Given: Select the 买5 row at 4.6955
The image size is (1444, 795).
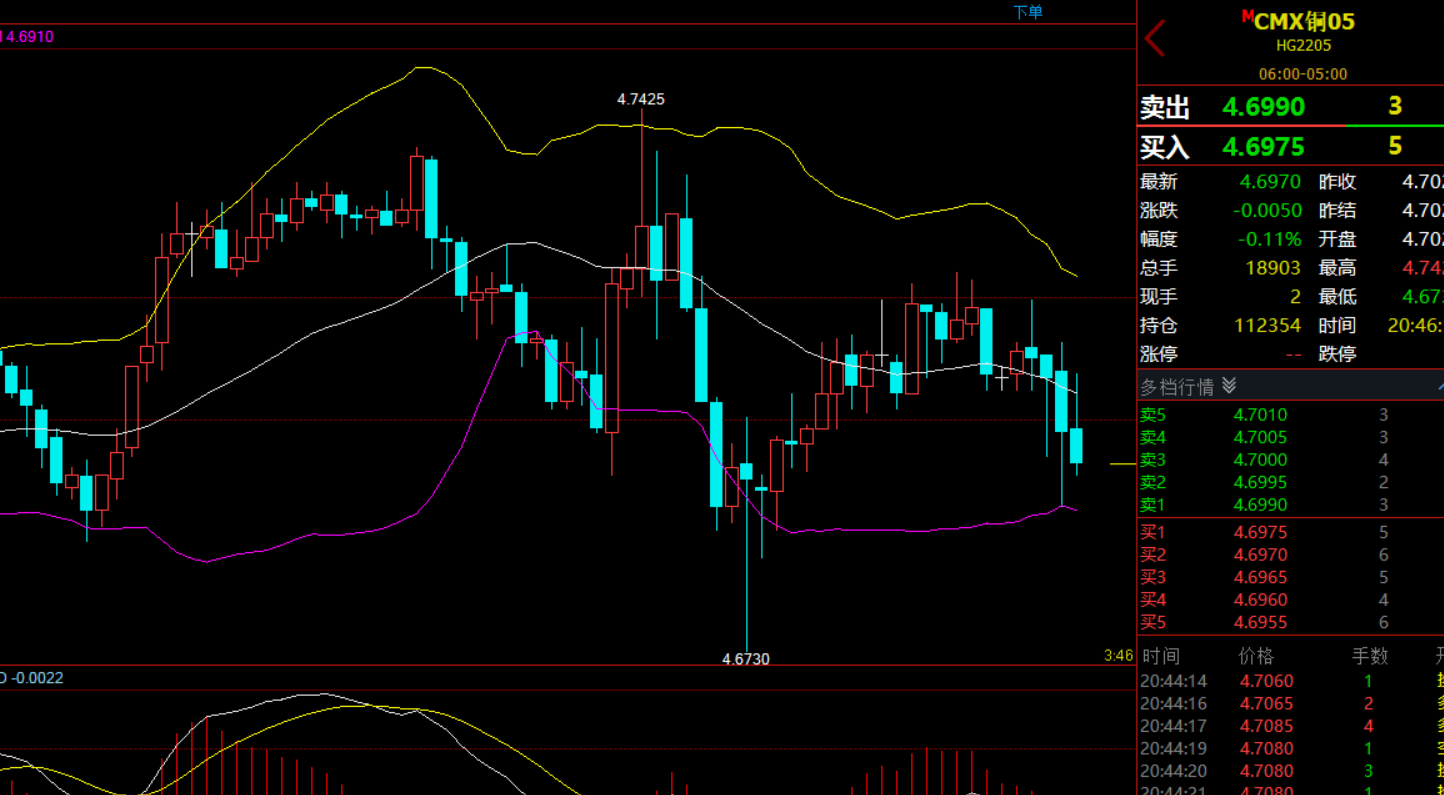Looking at the screenshot, I should click(1290, 622).
